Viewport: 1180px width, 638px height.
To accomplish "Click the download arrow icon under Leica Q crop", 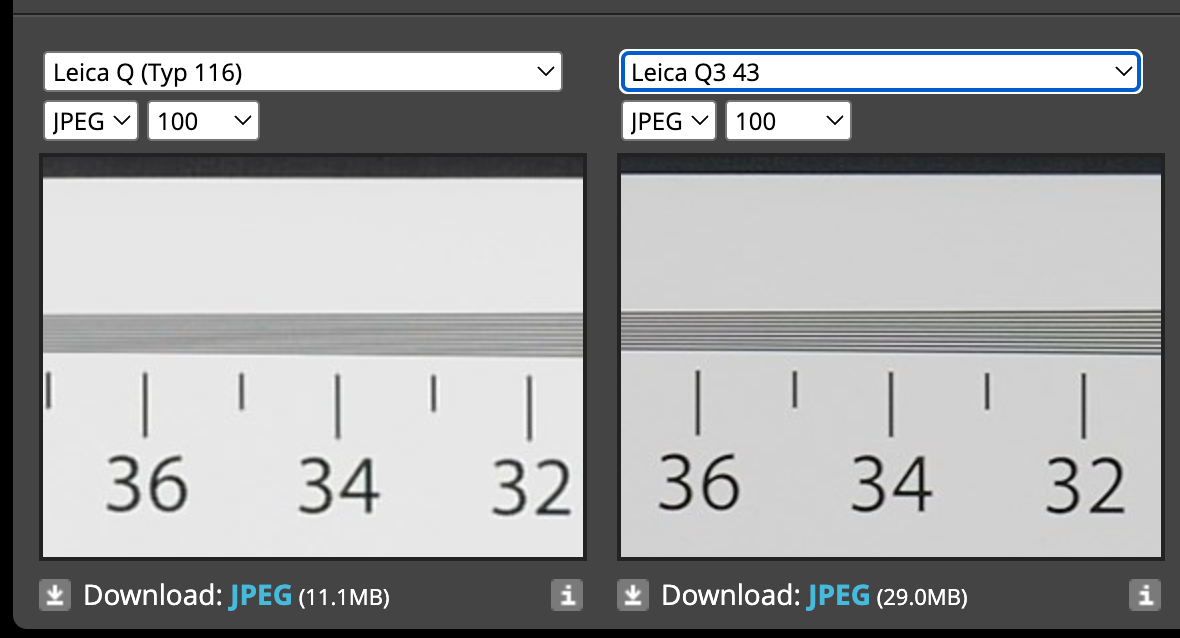I will pos(55,596).
